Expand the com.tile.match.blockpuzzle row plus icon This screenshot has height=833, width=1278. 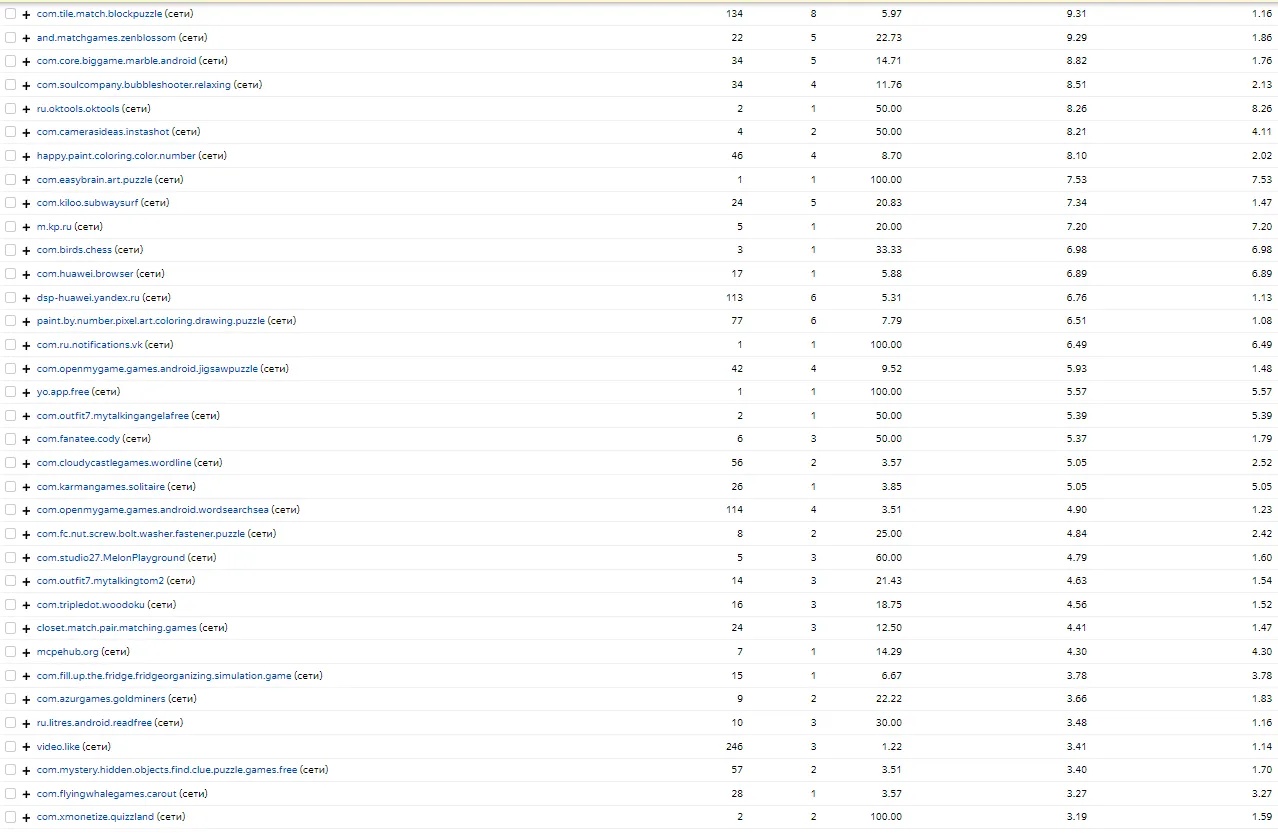tap(26, 14)
